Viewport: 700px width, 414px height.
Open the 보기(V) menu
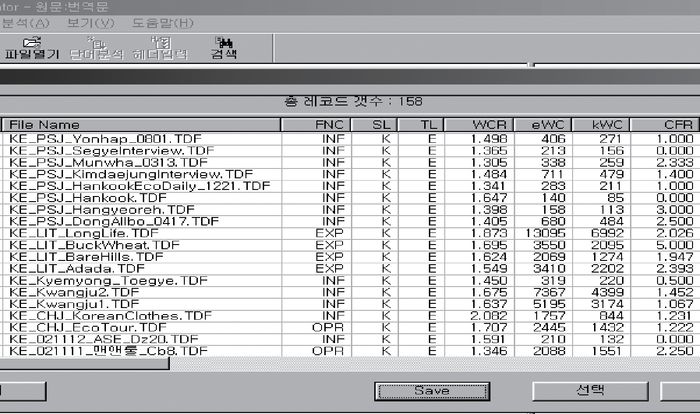[91, 23]
